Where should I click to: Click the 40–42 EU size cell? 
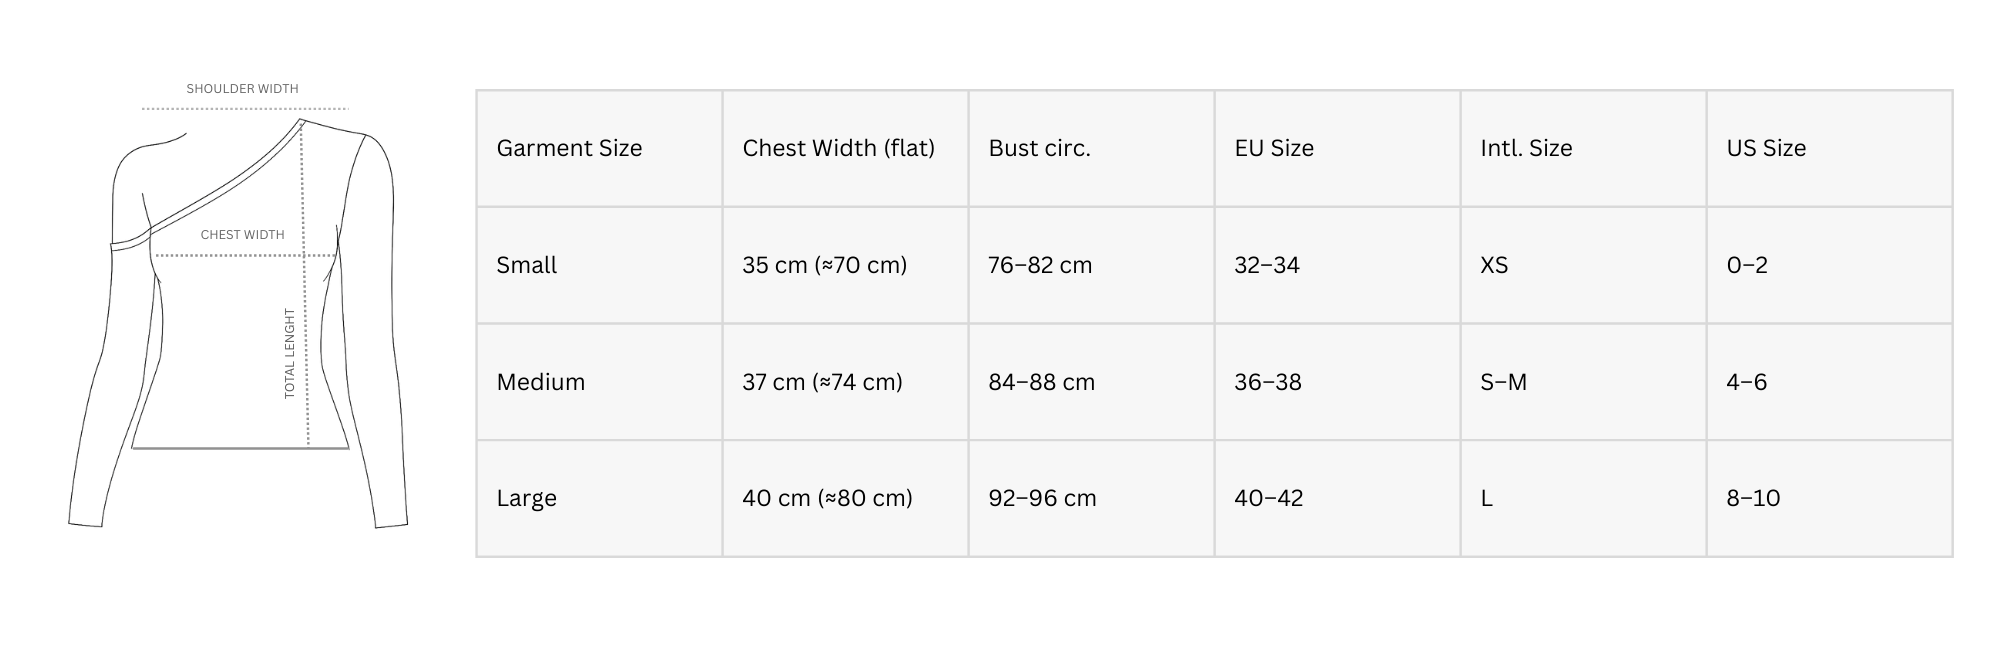(x=1268, y=498)
